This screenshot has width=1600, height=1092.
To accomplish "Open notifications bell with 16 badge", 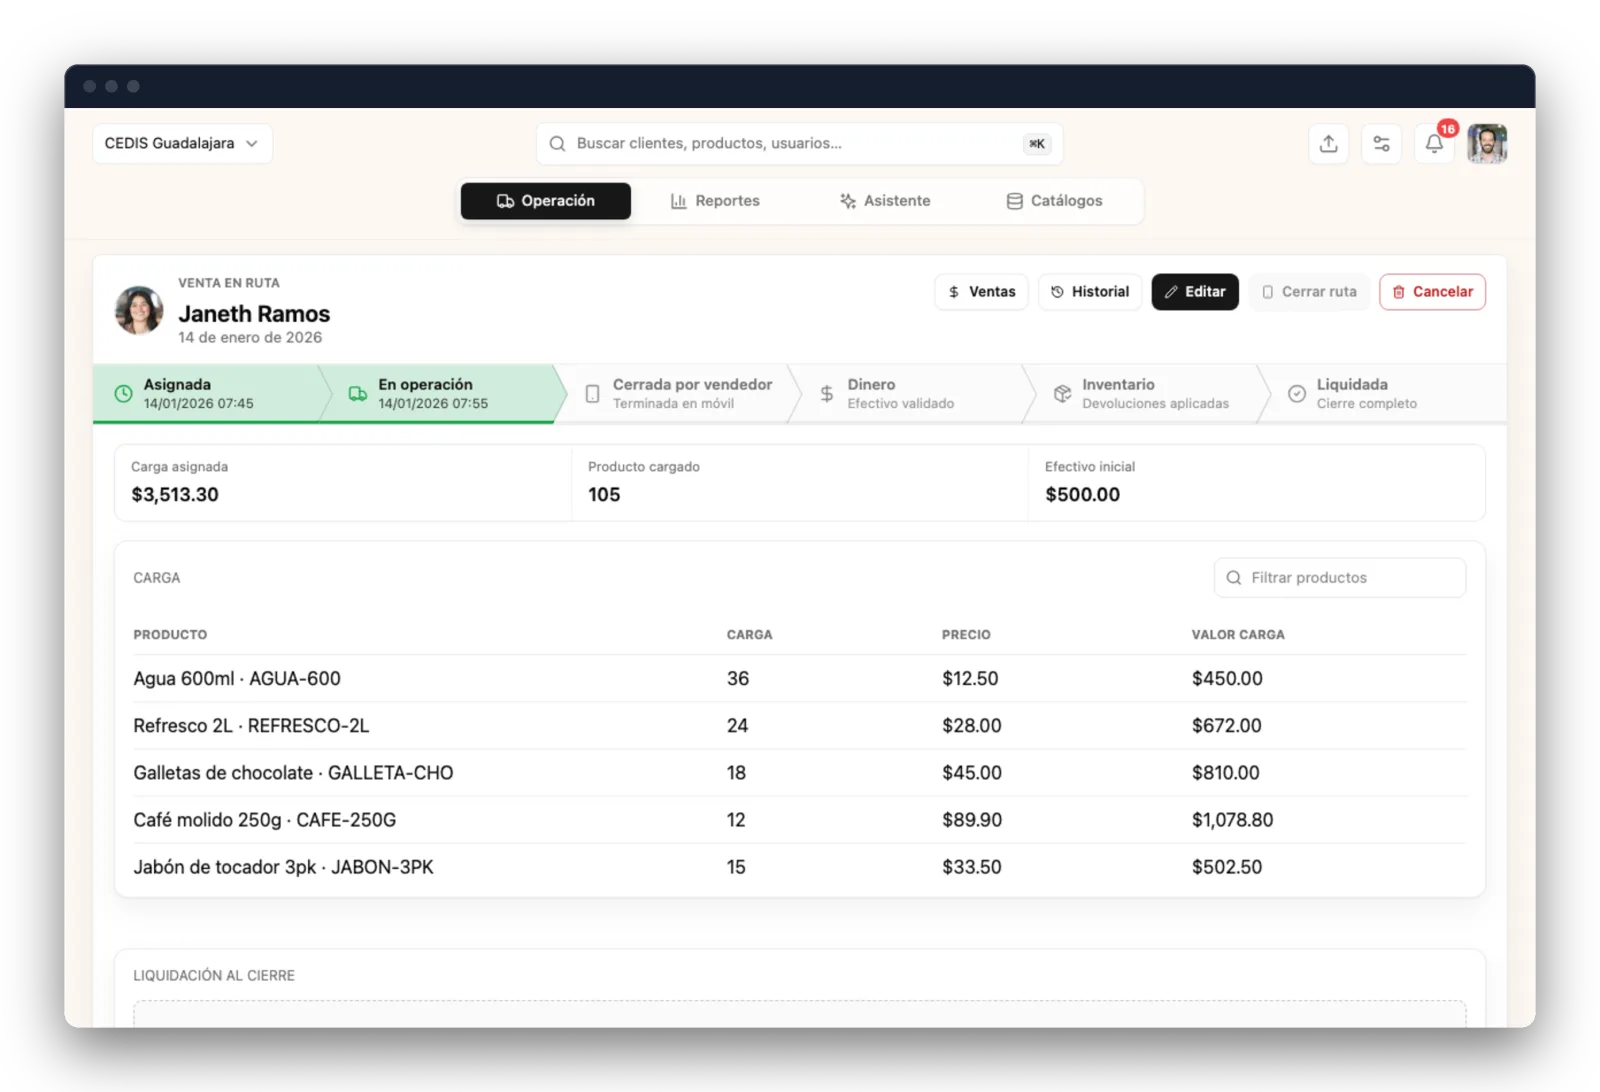I will click(1434, 144).
